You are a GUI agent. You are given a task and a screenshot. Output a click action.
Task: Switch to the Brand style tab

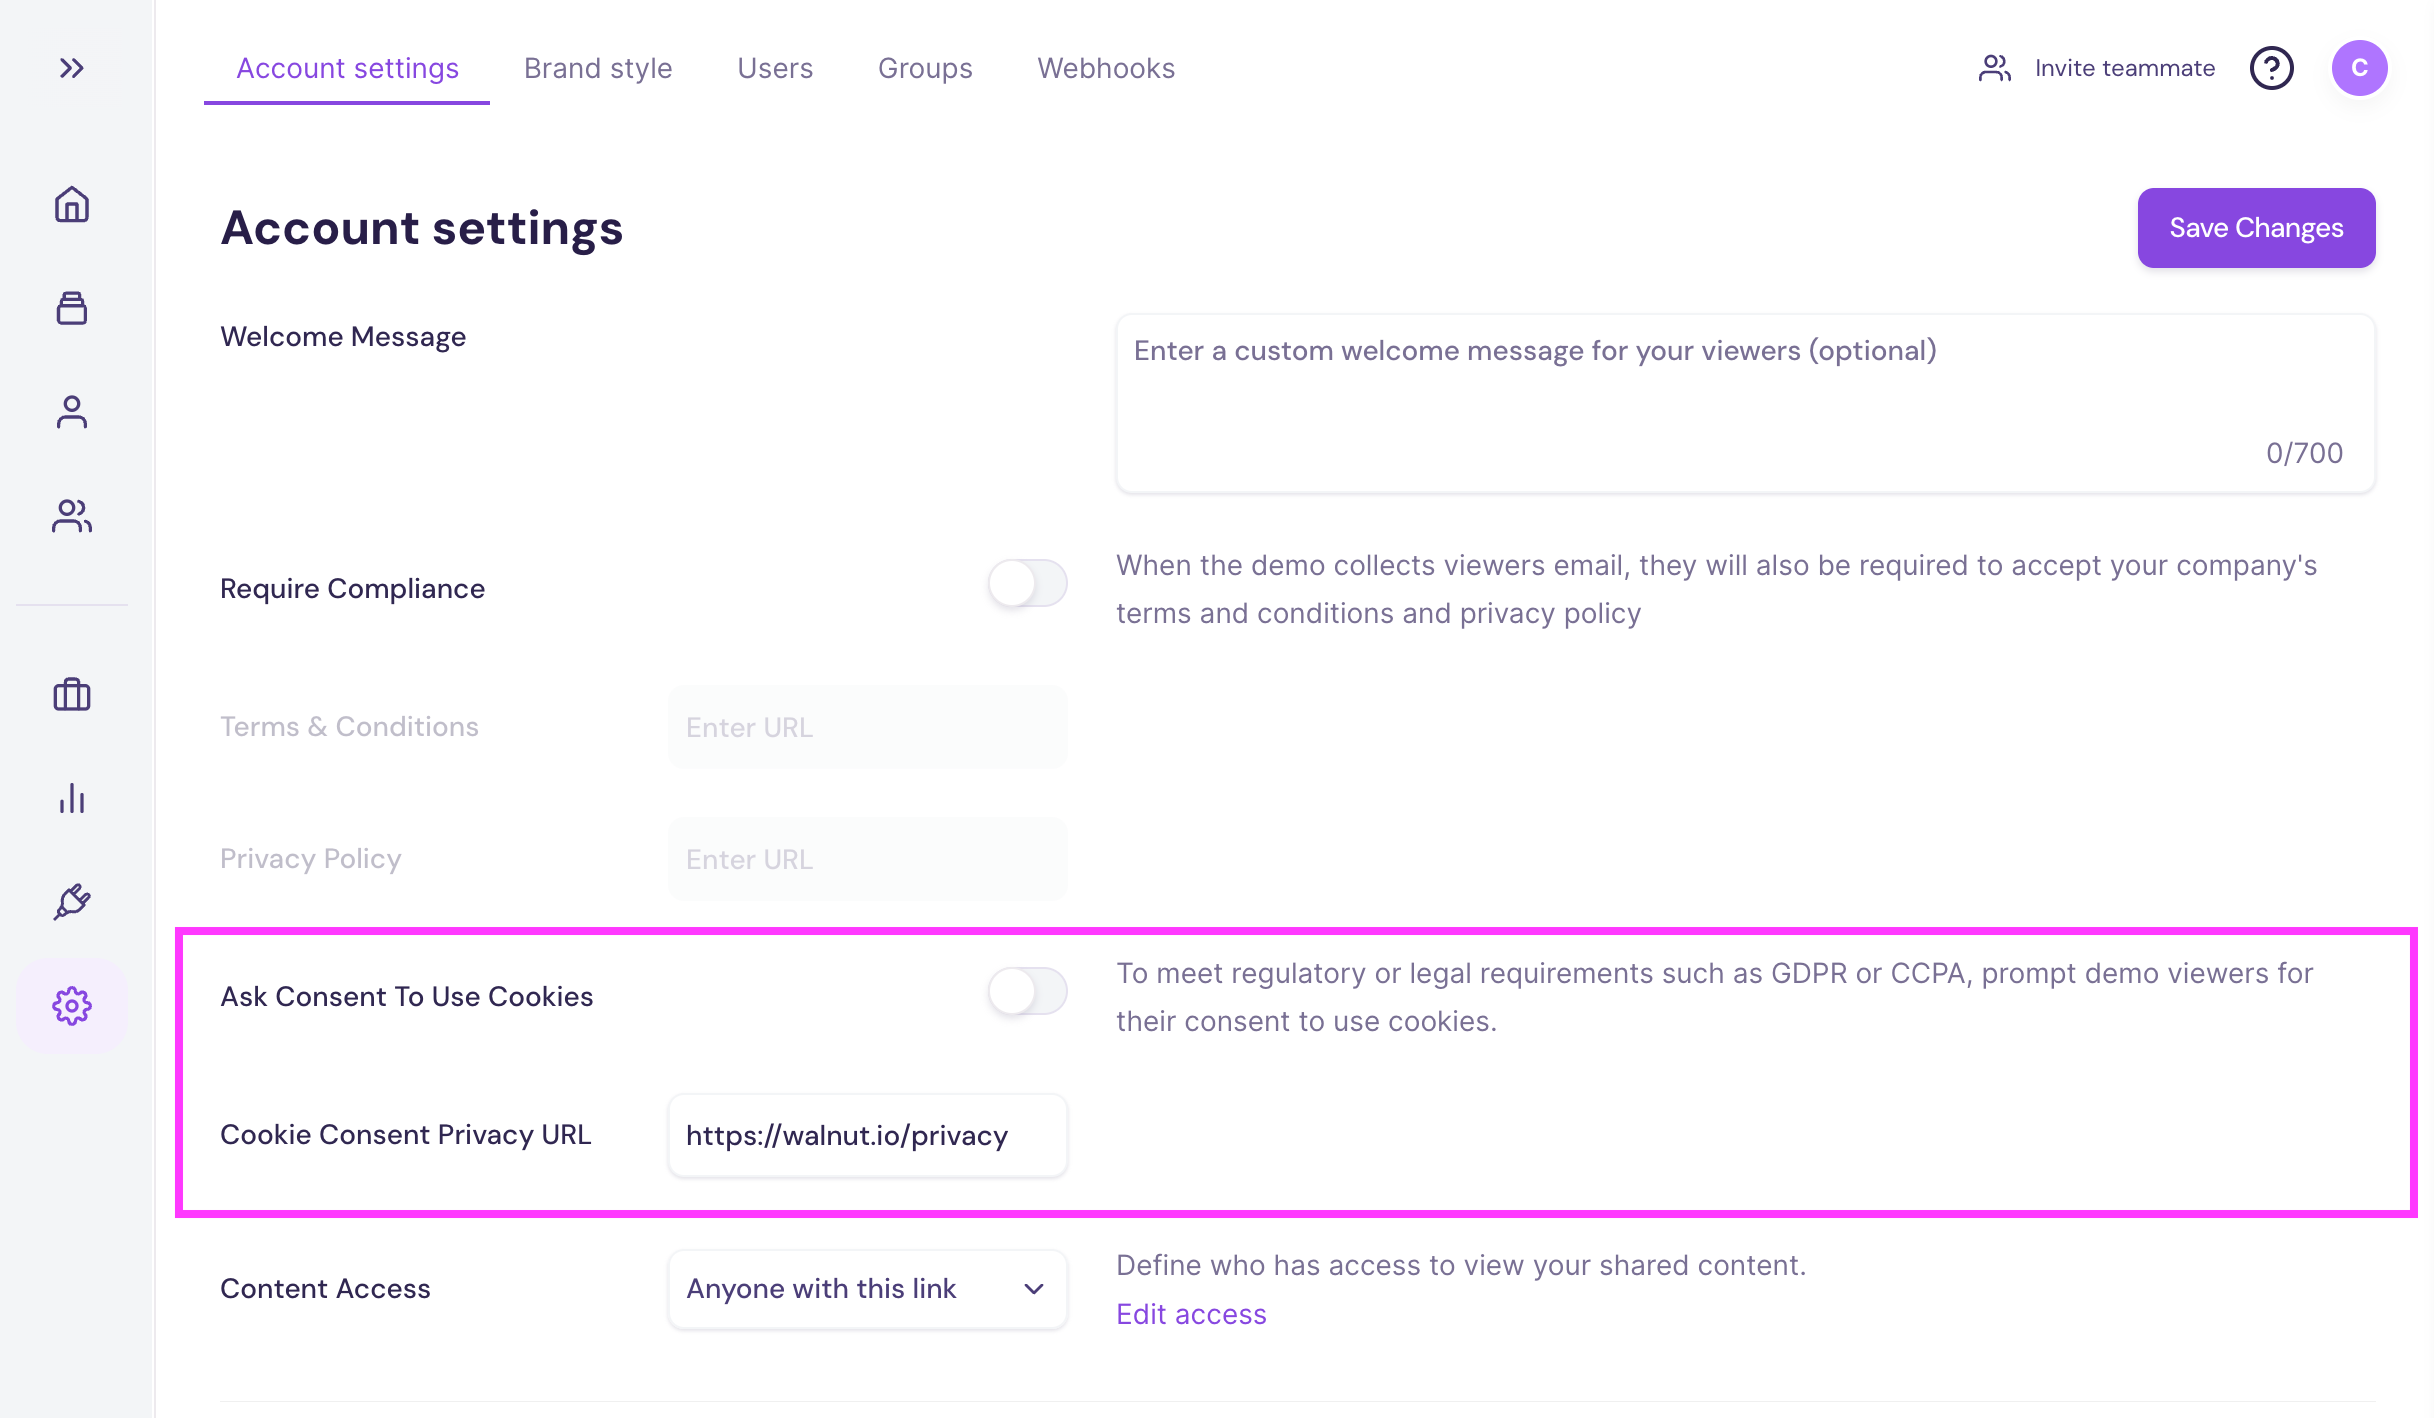(x=598, y=68)
